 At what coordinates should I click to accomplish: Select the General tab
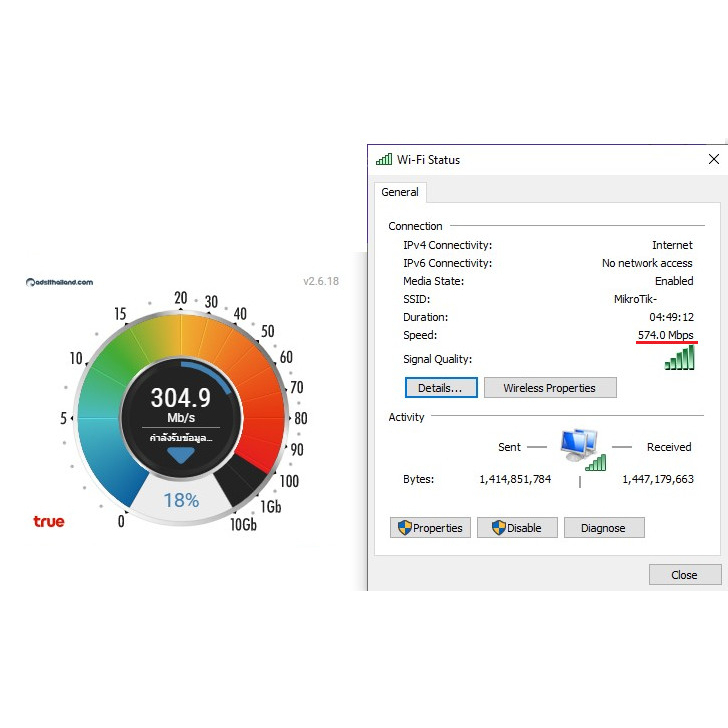[x=400, y=192]
